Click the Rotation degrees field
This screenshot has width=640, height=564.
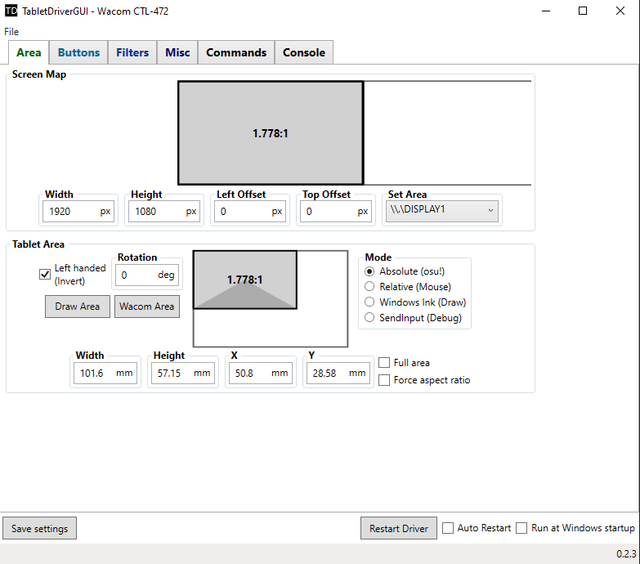click(147, 275)
